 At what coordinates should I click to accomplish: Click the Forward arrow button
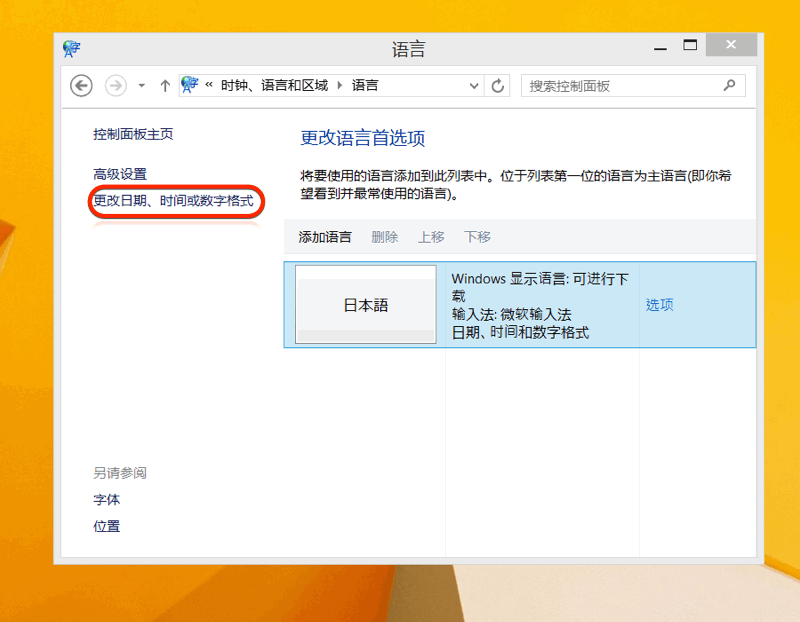(116, 86)
